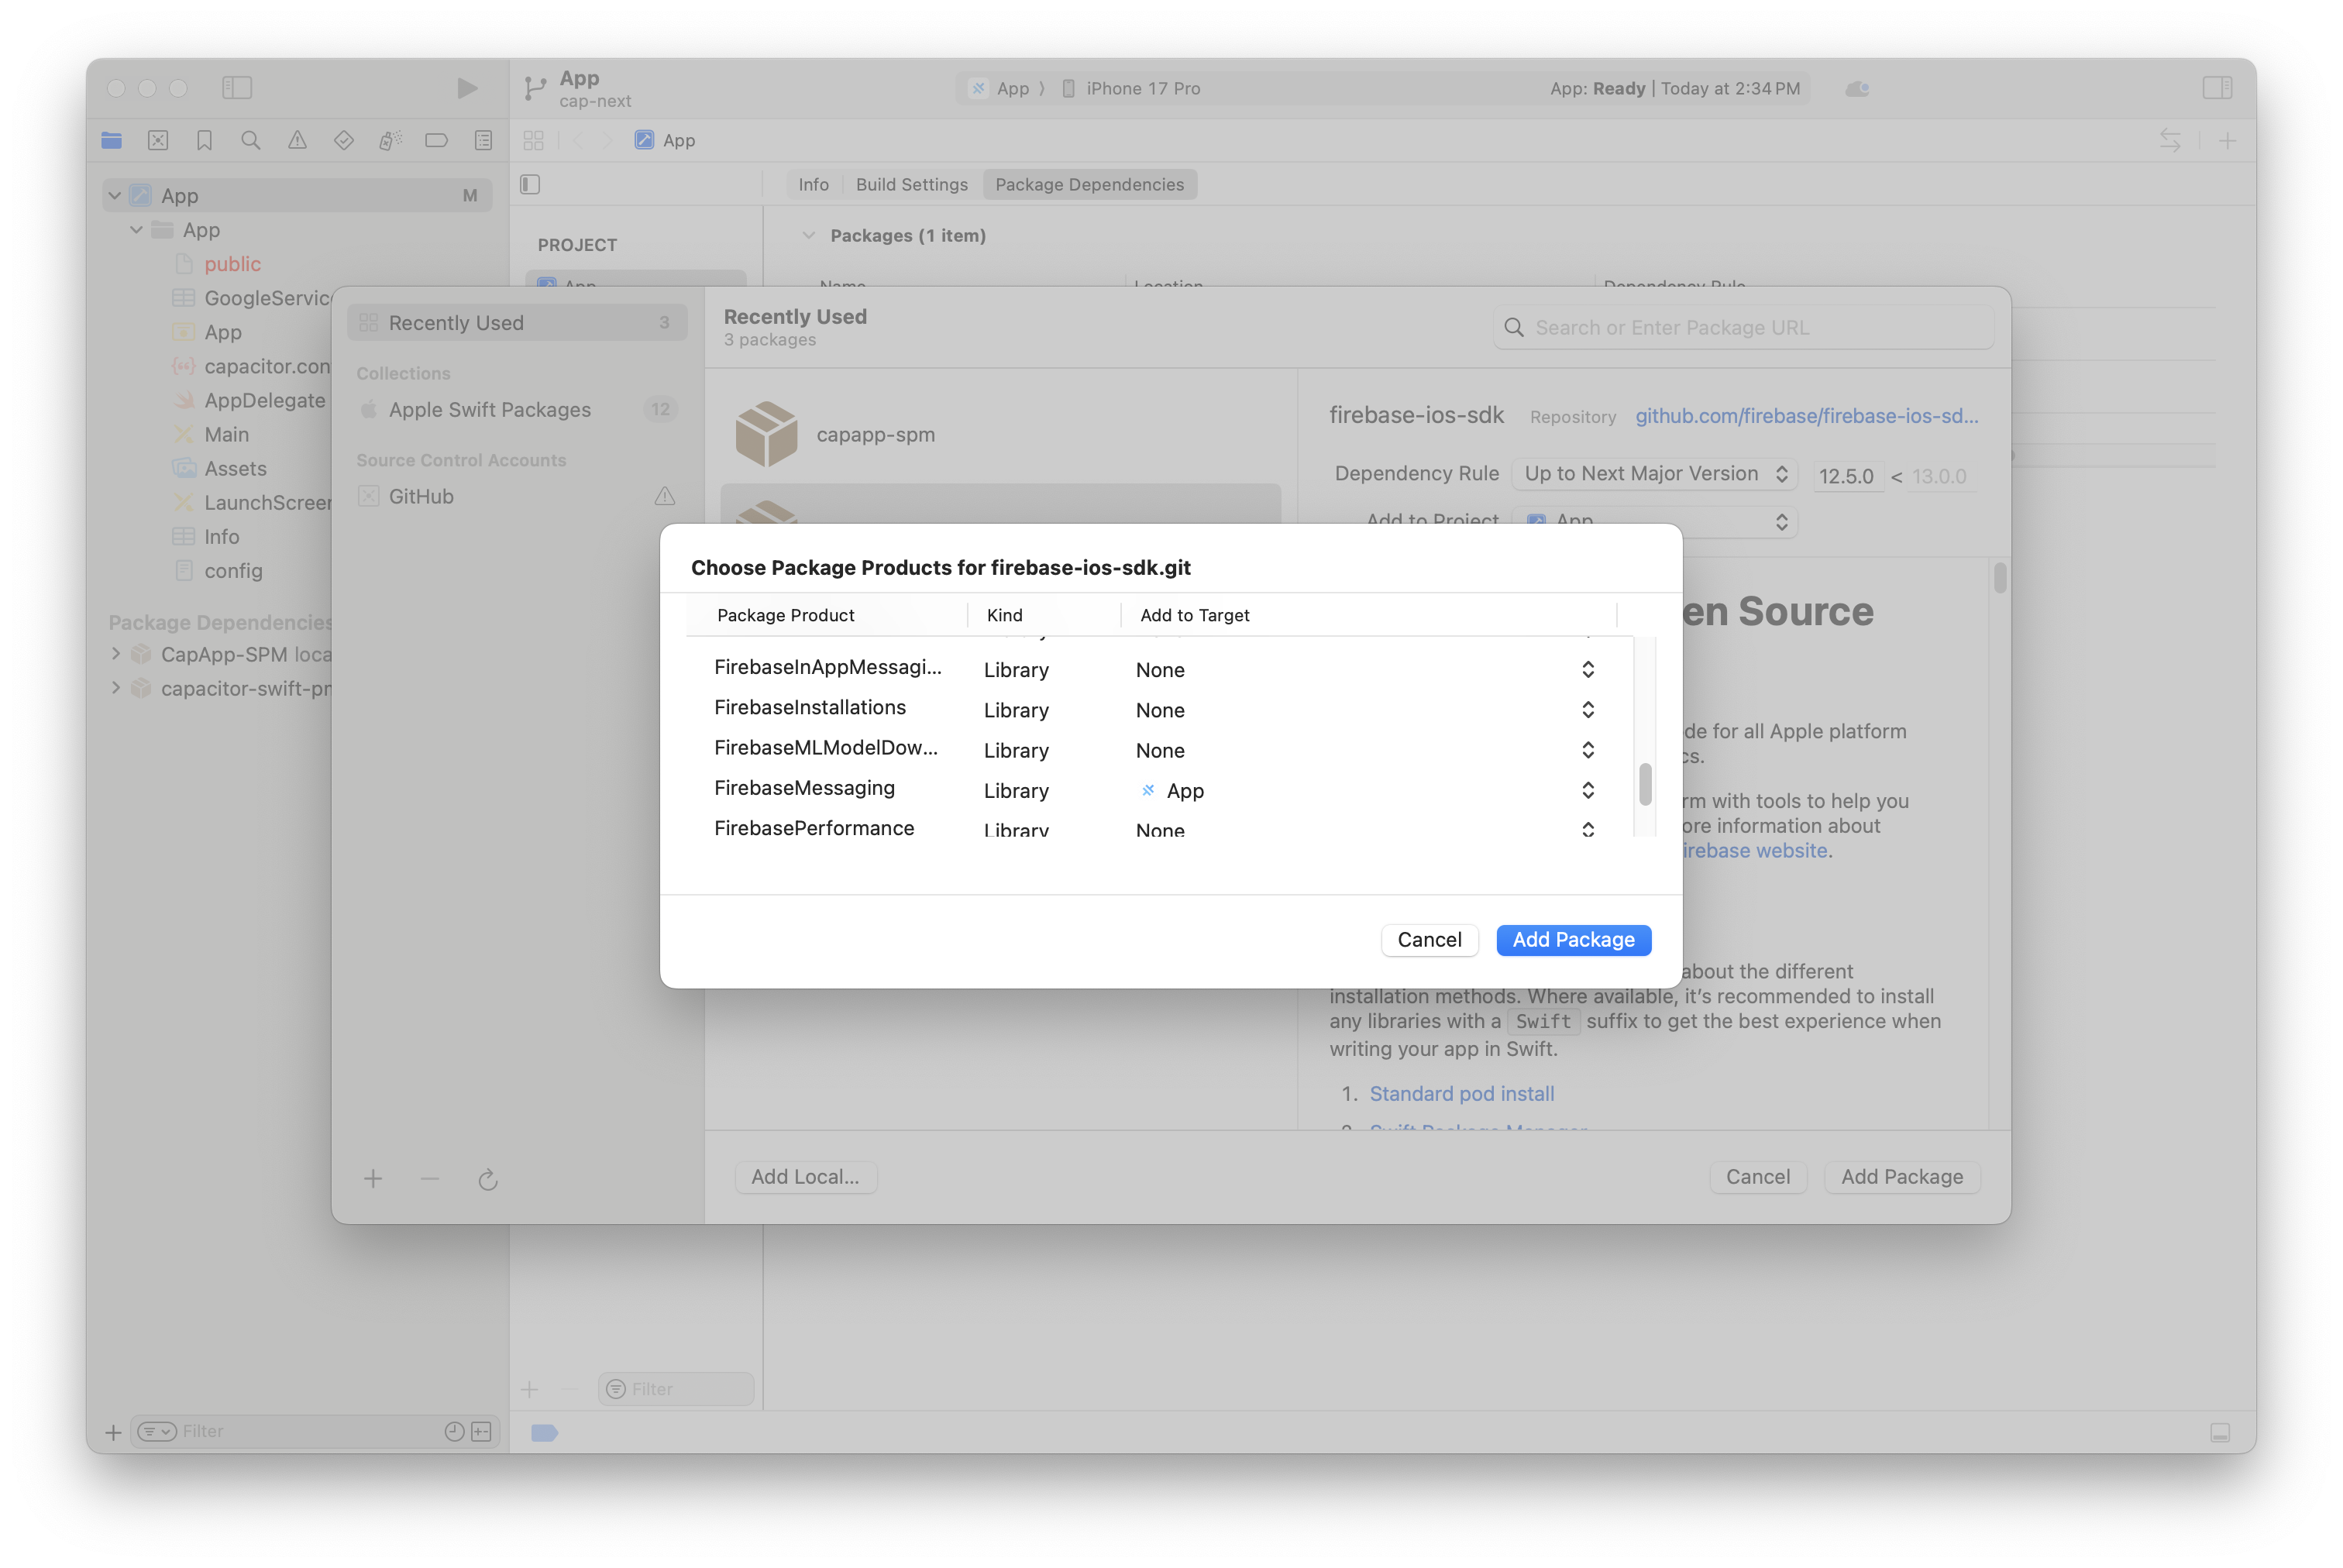Click the Xcode Cloud status icon
Viewport: 2343px width, 1568px height.
tap(1857, 89)
